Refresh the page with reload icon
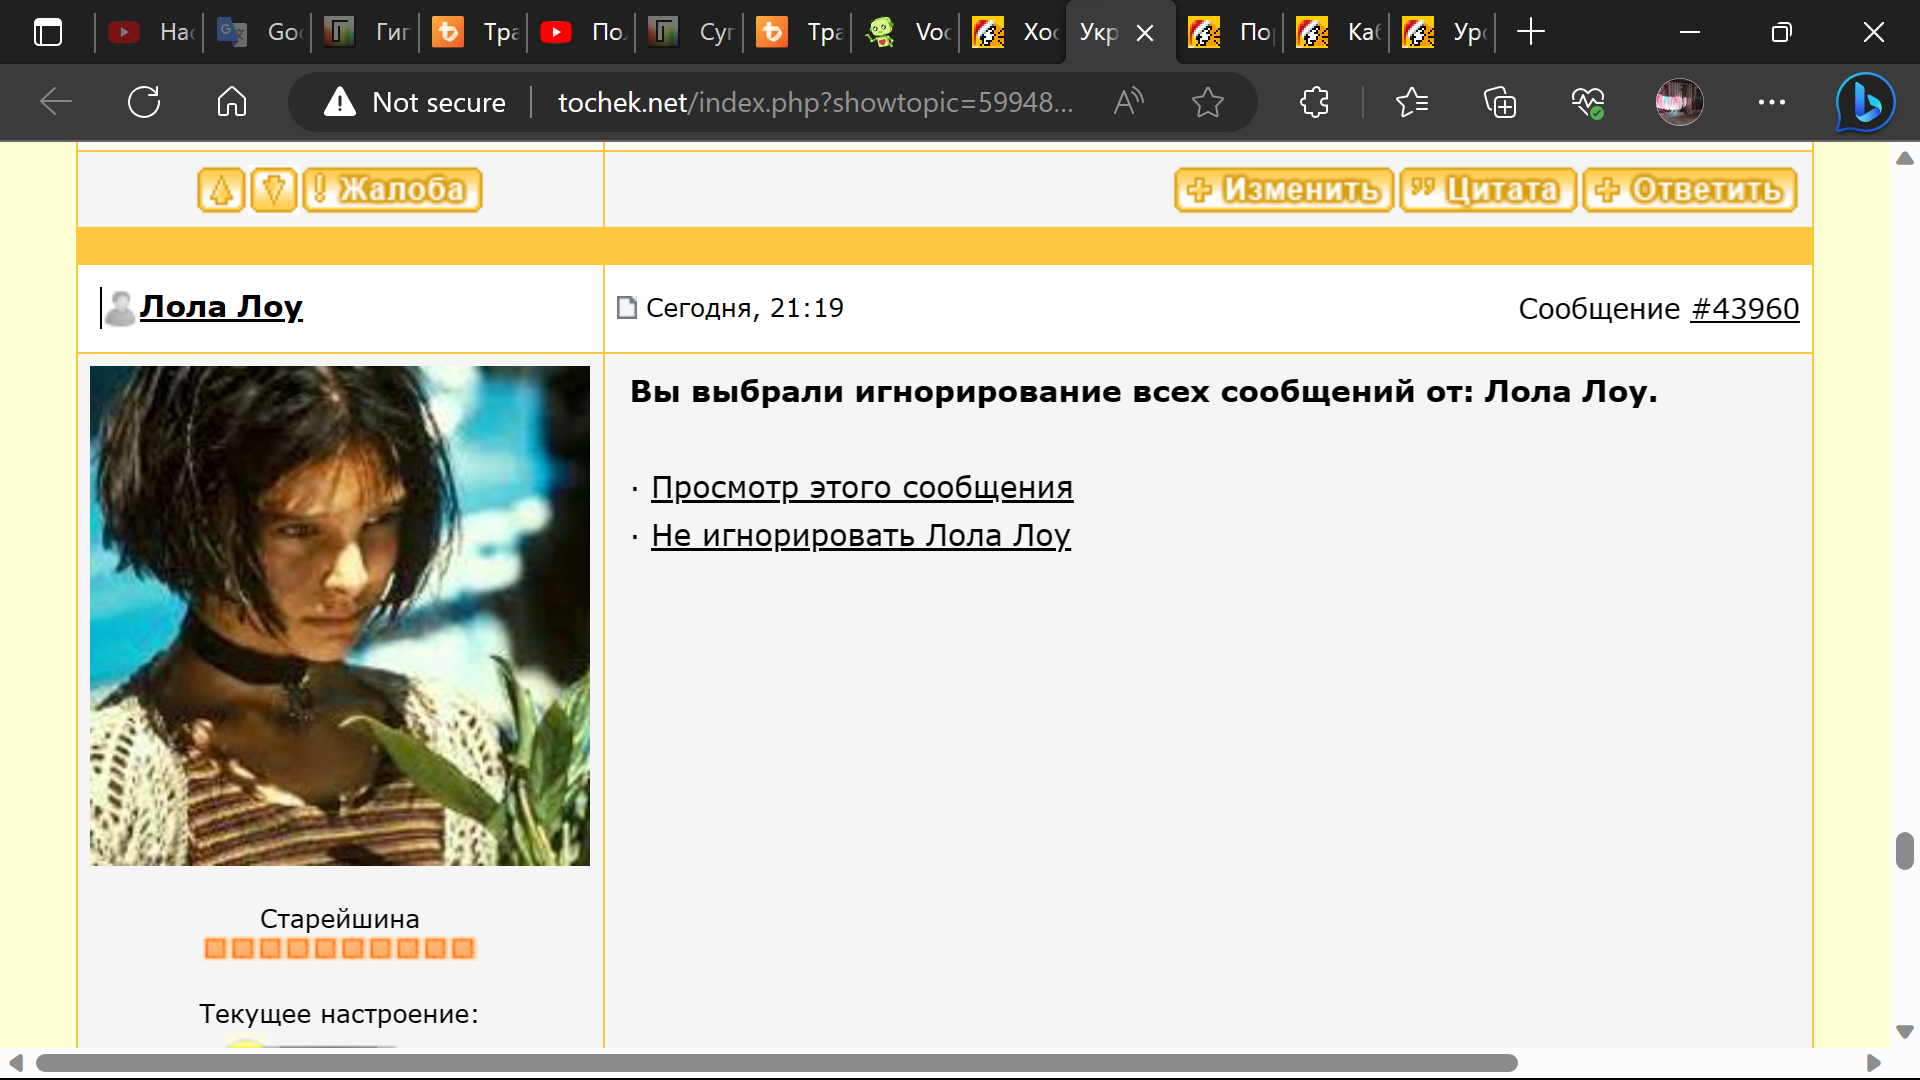1920x1080 pixels. point(144,102)
